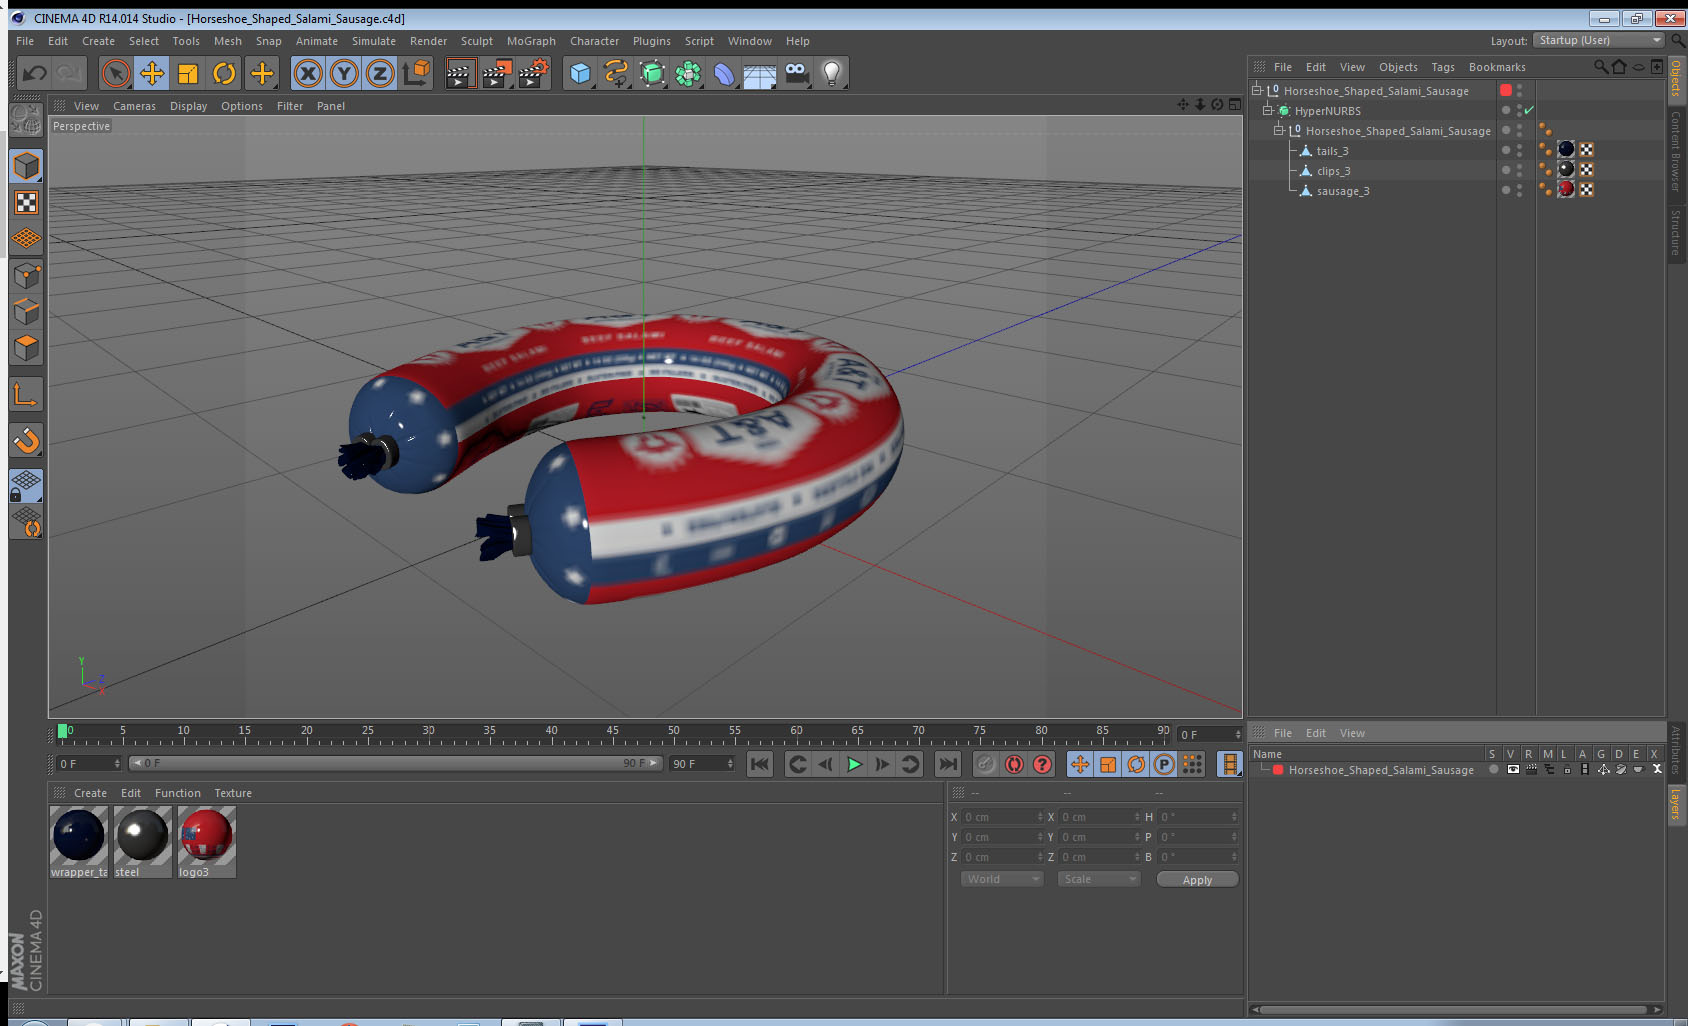Select logo3 material thumbnail
The width and height of the screenshot is (1688, 1026).
point(207,842)
